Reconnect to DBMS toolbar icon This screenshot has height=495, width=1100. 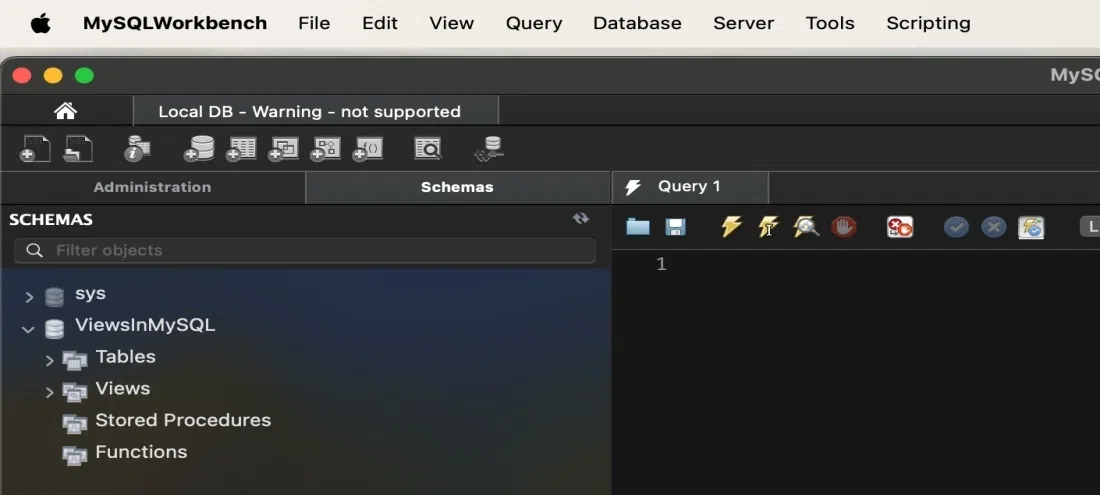click(x=489, y=149)
